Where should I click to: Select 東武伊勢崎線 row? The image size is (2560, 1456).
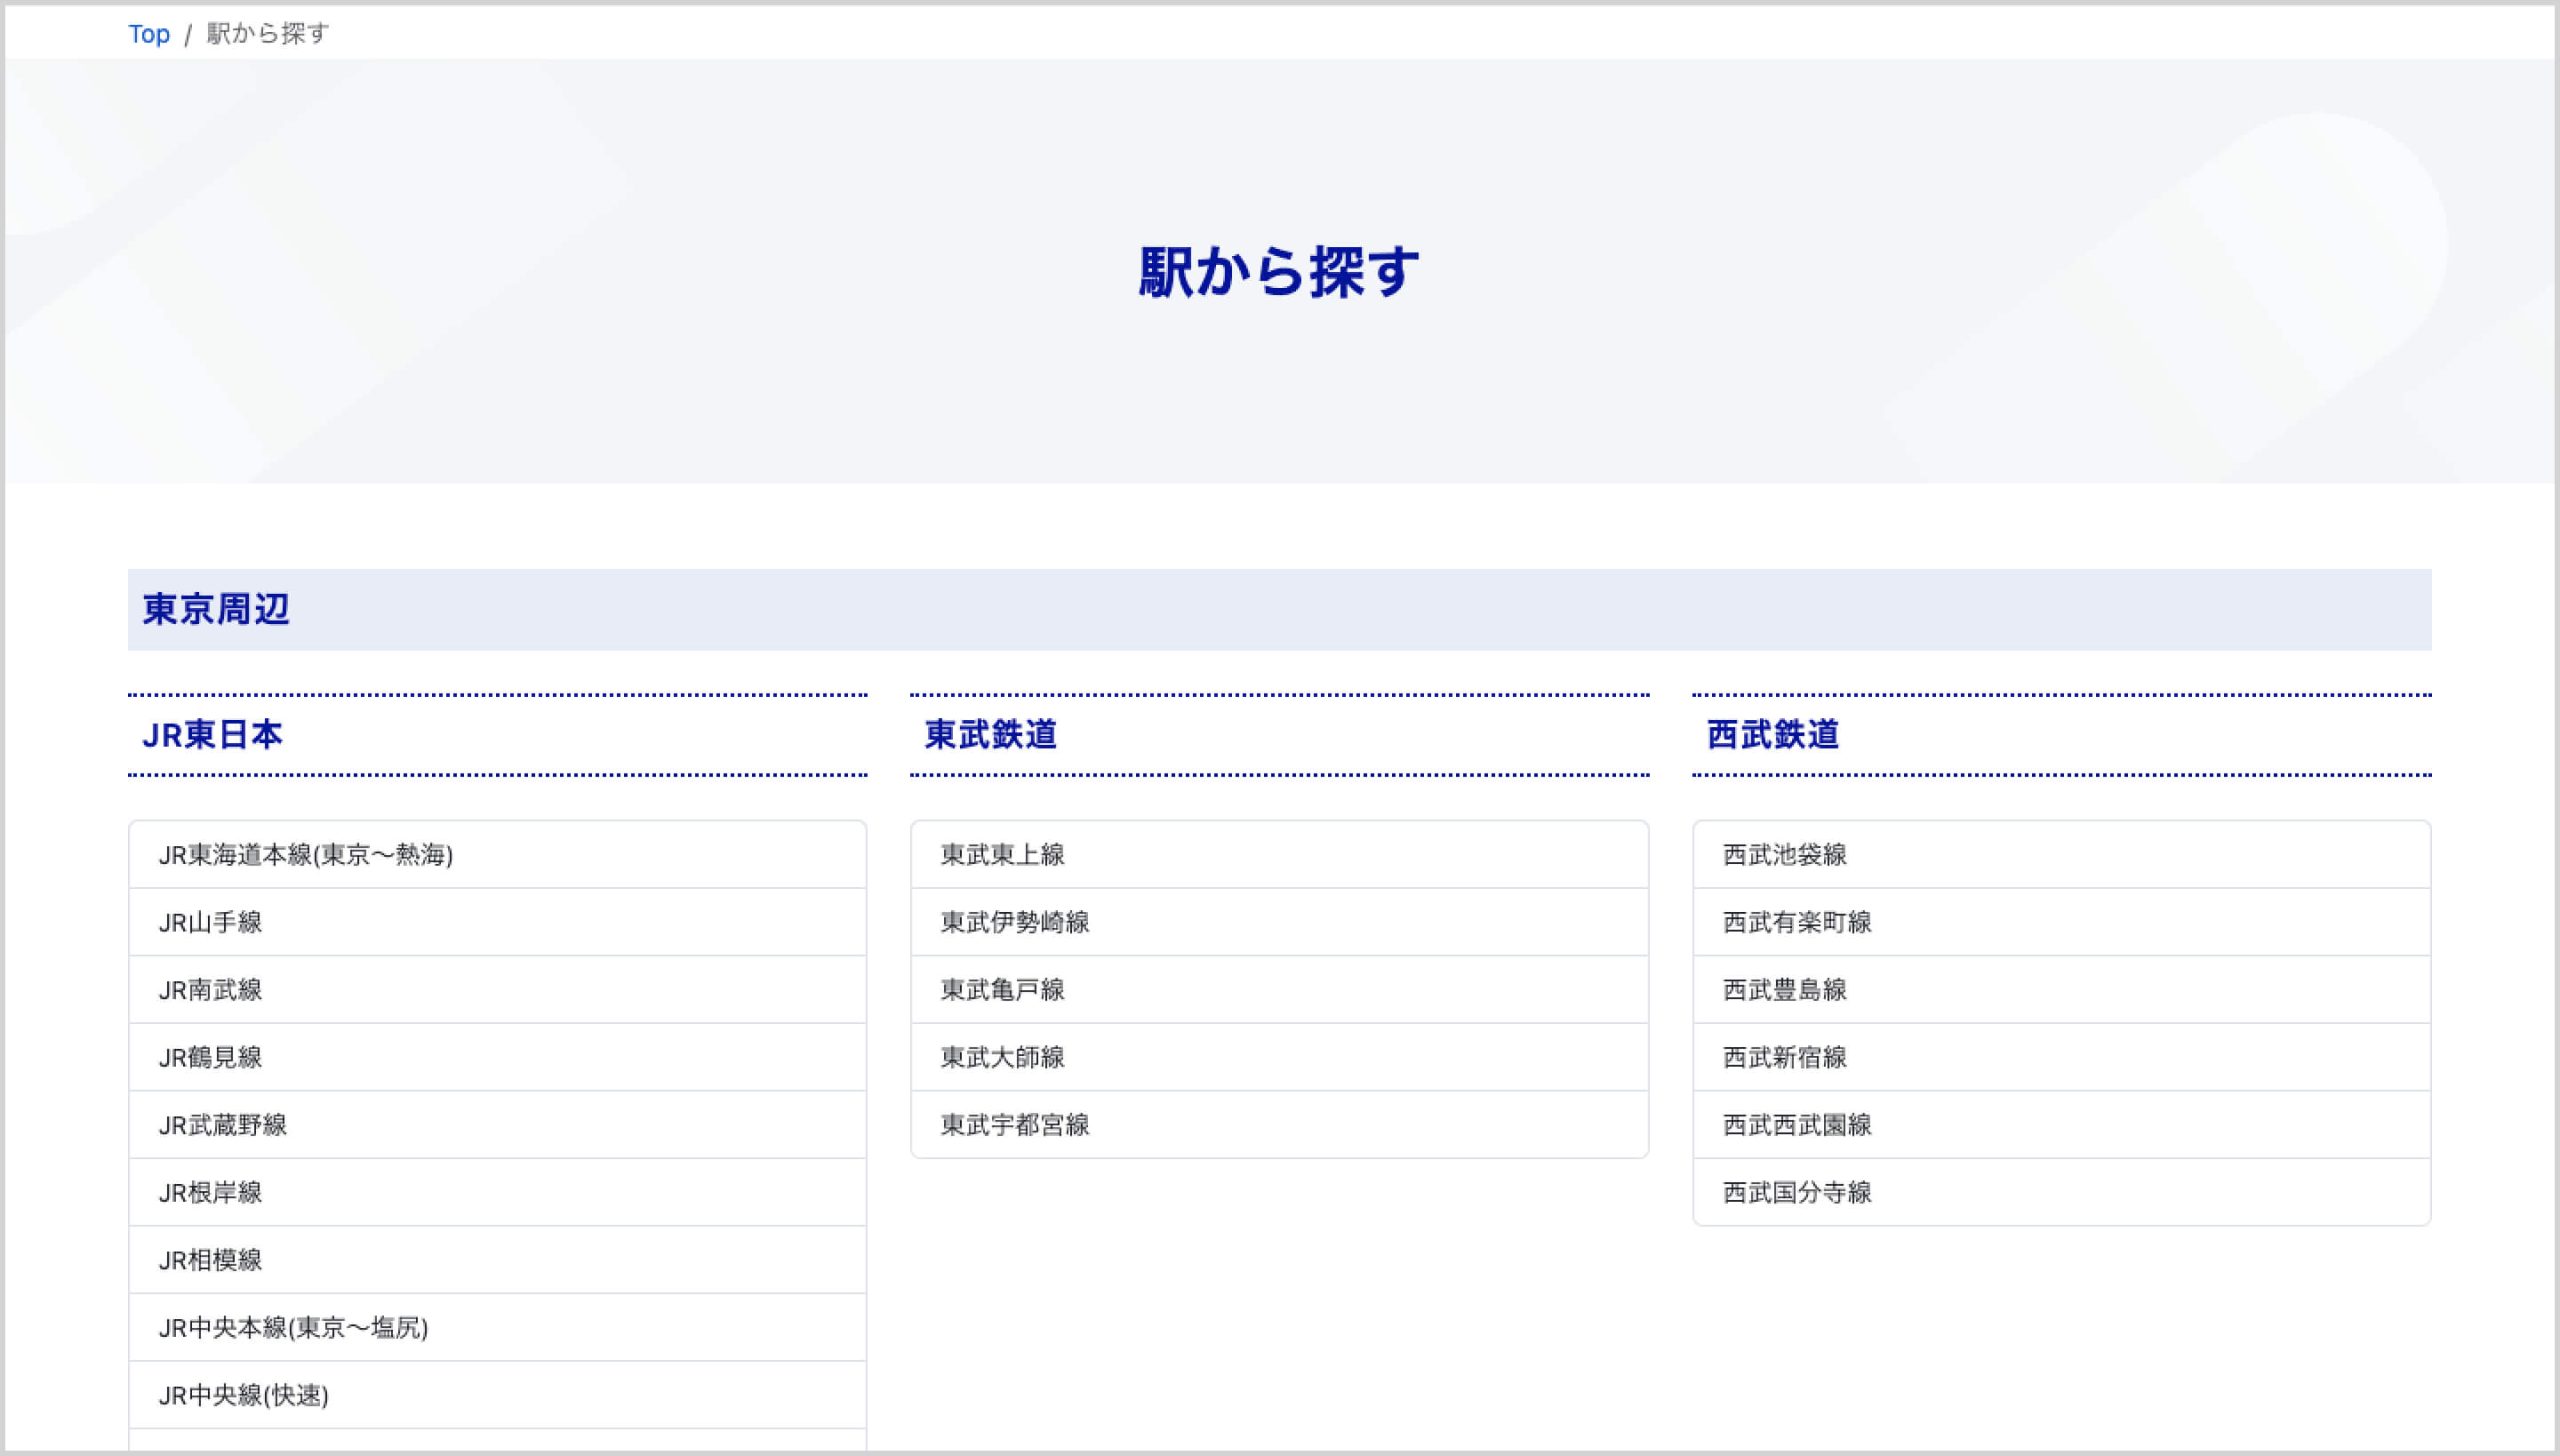point(1279,922)
